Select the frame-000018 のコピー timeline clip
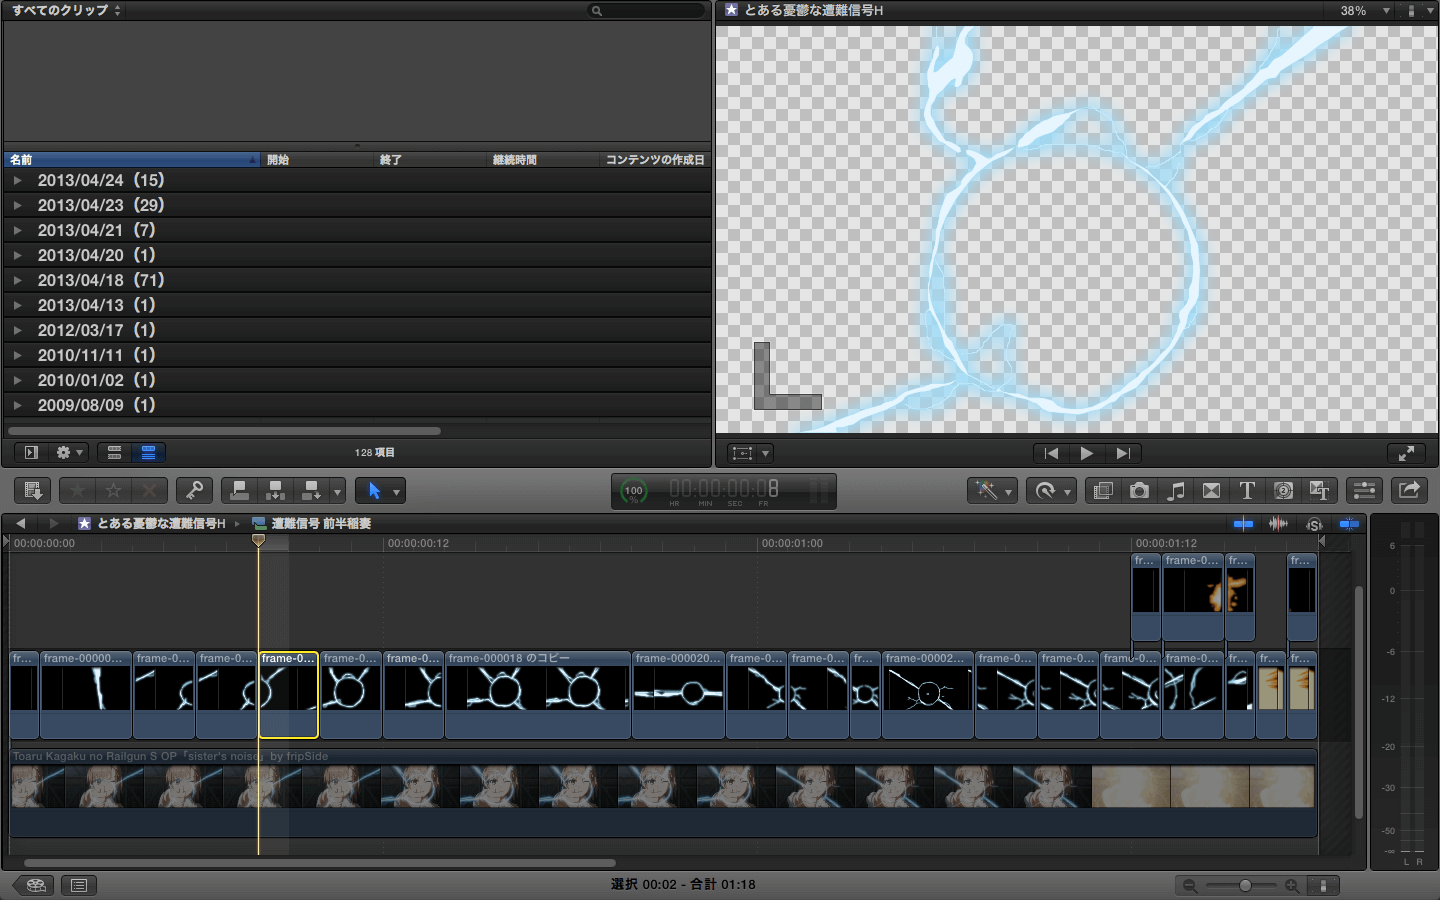 pos(538,695)
